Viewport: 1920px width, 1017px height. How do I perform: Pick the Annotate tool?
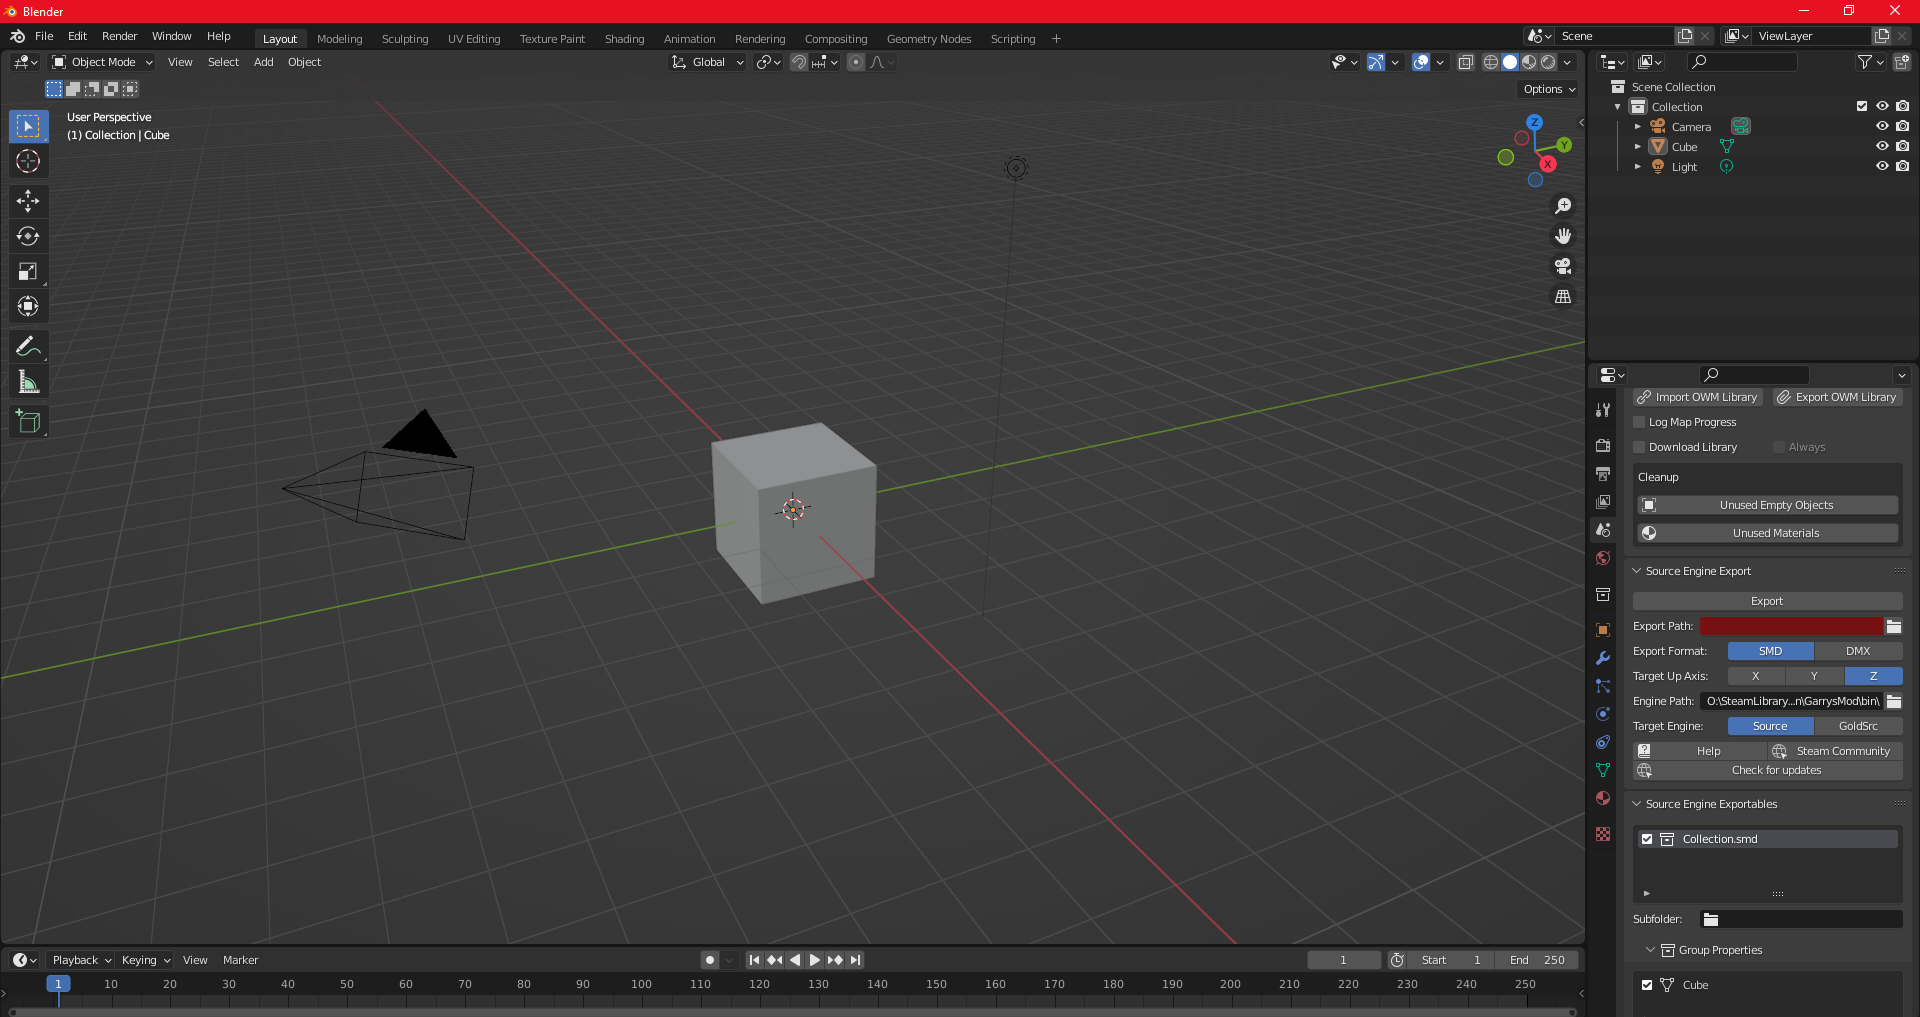28,347
